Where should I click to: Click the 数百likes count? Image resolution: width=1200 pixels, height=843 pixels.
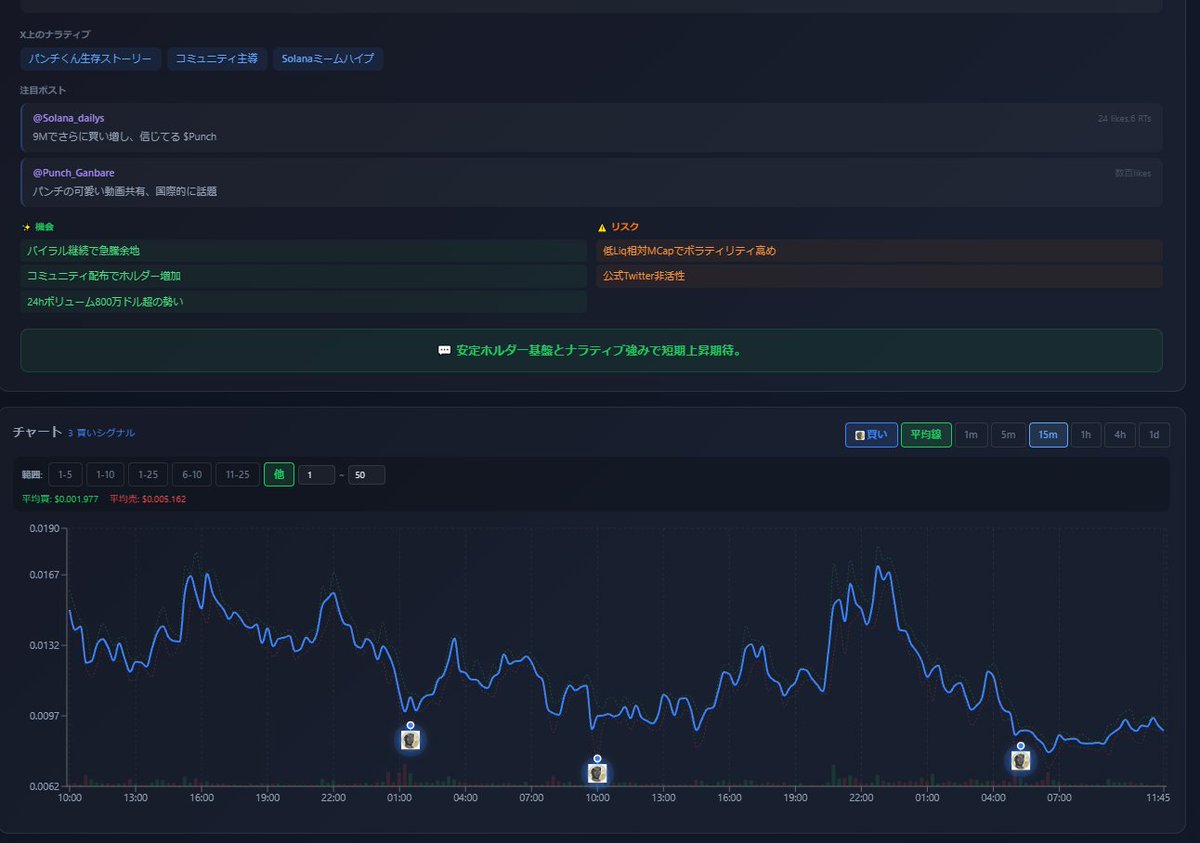click(x=1133, y=173)
